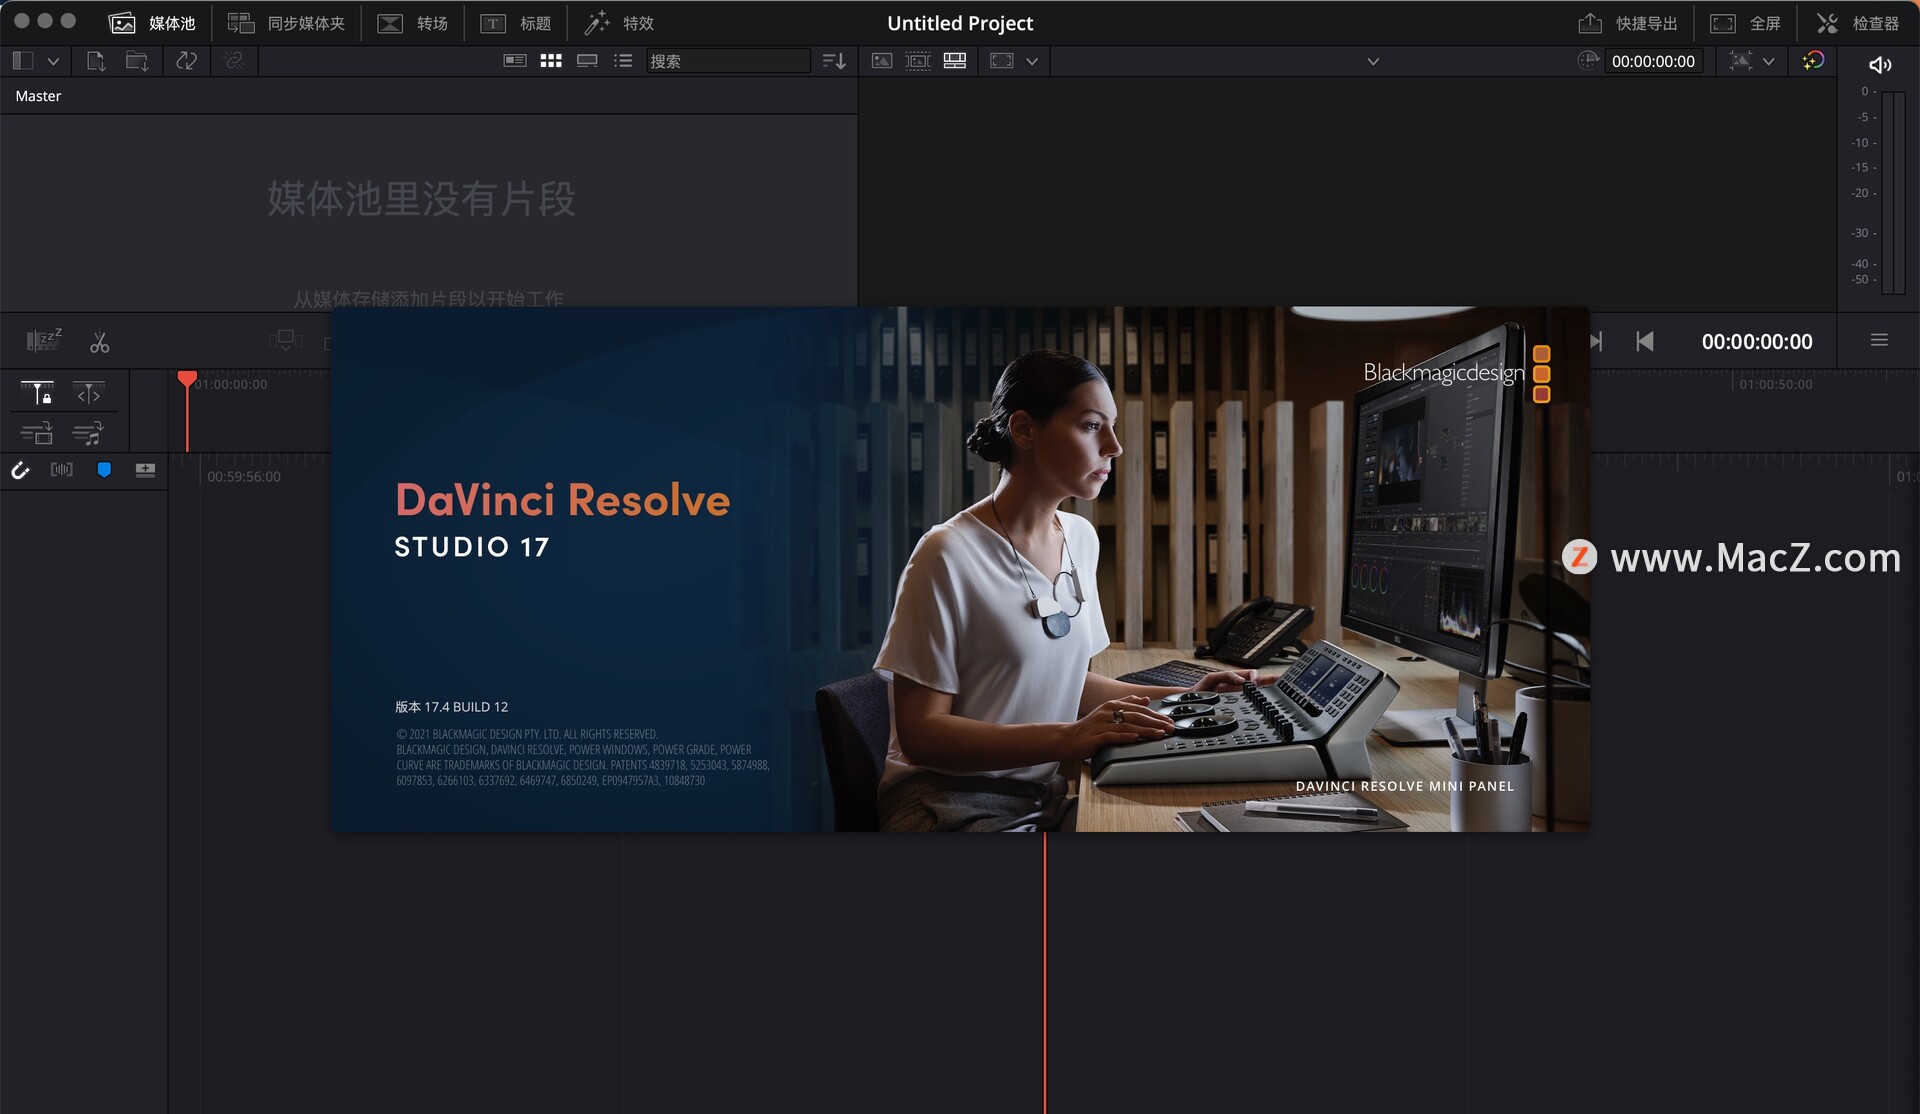Switch to filmstrip view icon
This screenshot has height=1114, width=1920.
[587, 61]
